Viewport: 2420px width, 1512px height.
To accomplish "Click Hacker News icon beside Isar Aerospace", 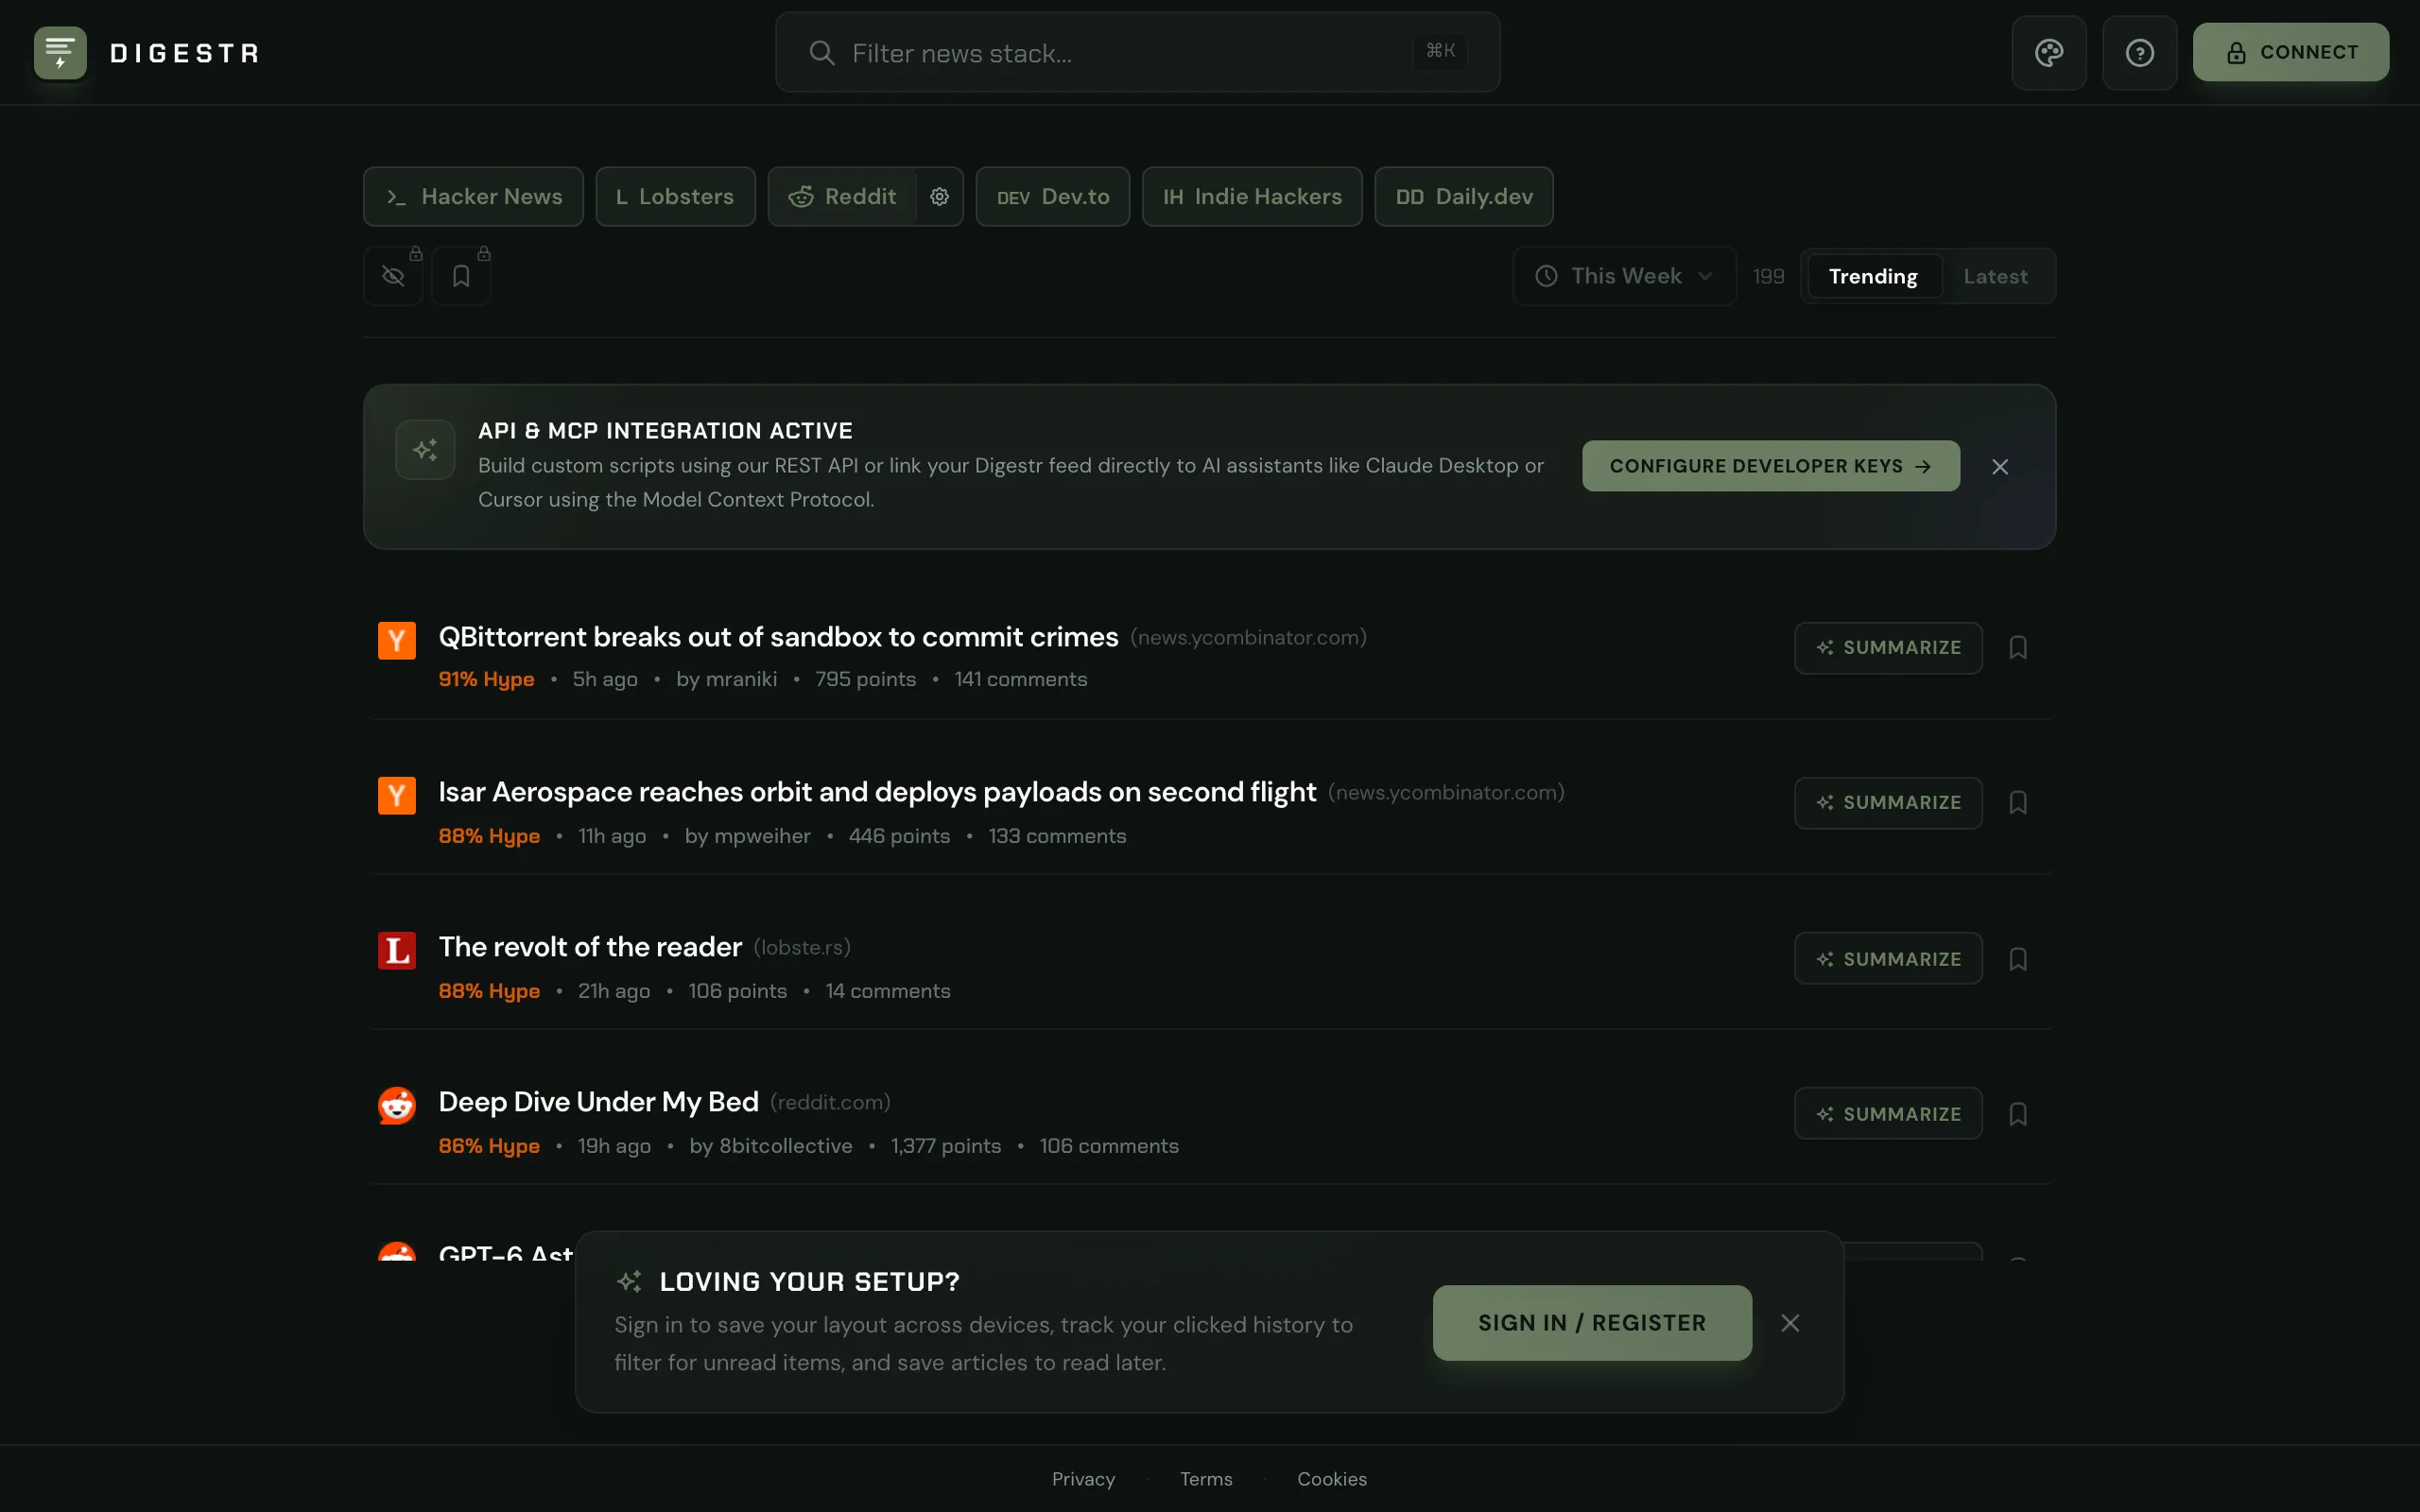I will (397, 796).
